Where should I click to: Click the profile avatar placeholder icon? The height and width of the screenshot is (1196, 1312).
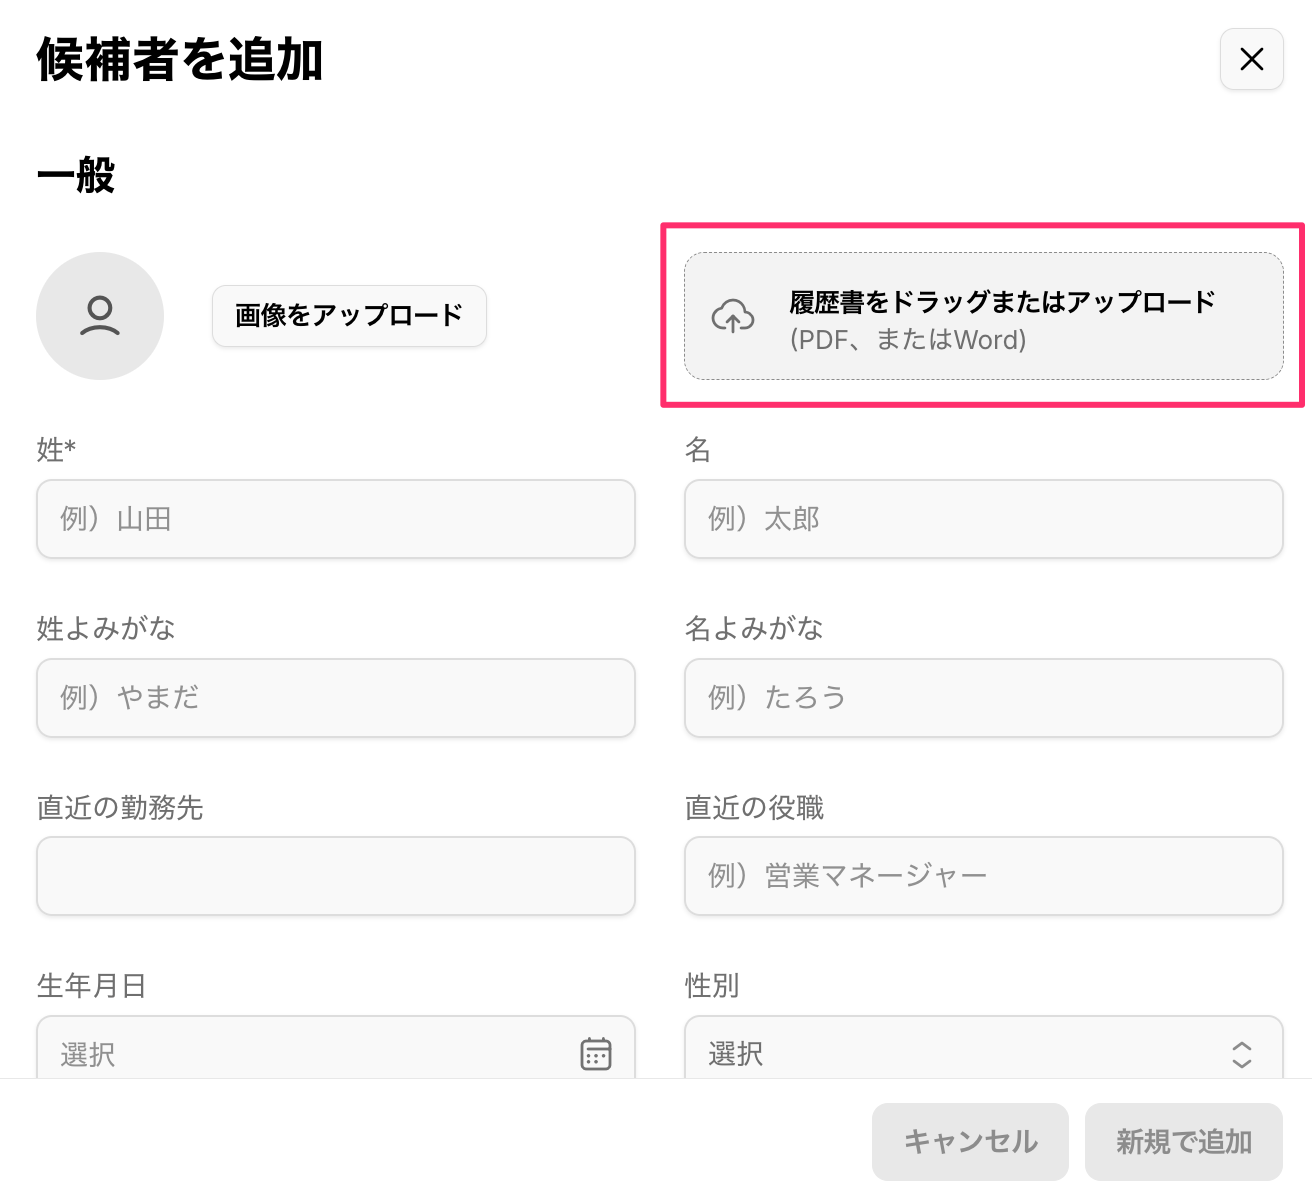100,316
